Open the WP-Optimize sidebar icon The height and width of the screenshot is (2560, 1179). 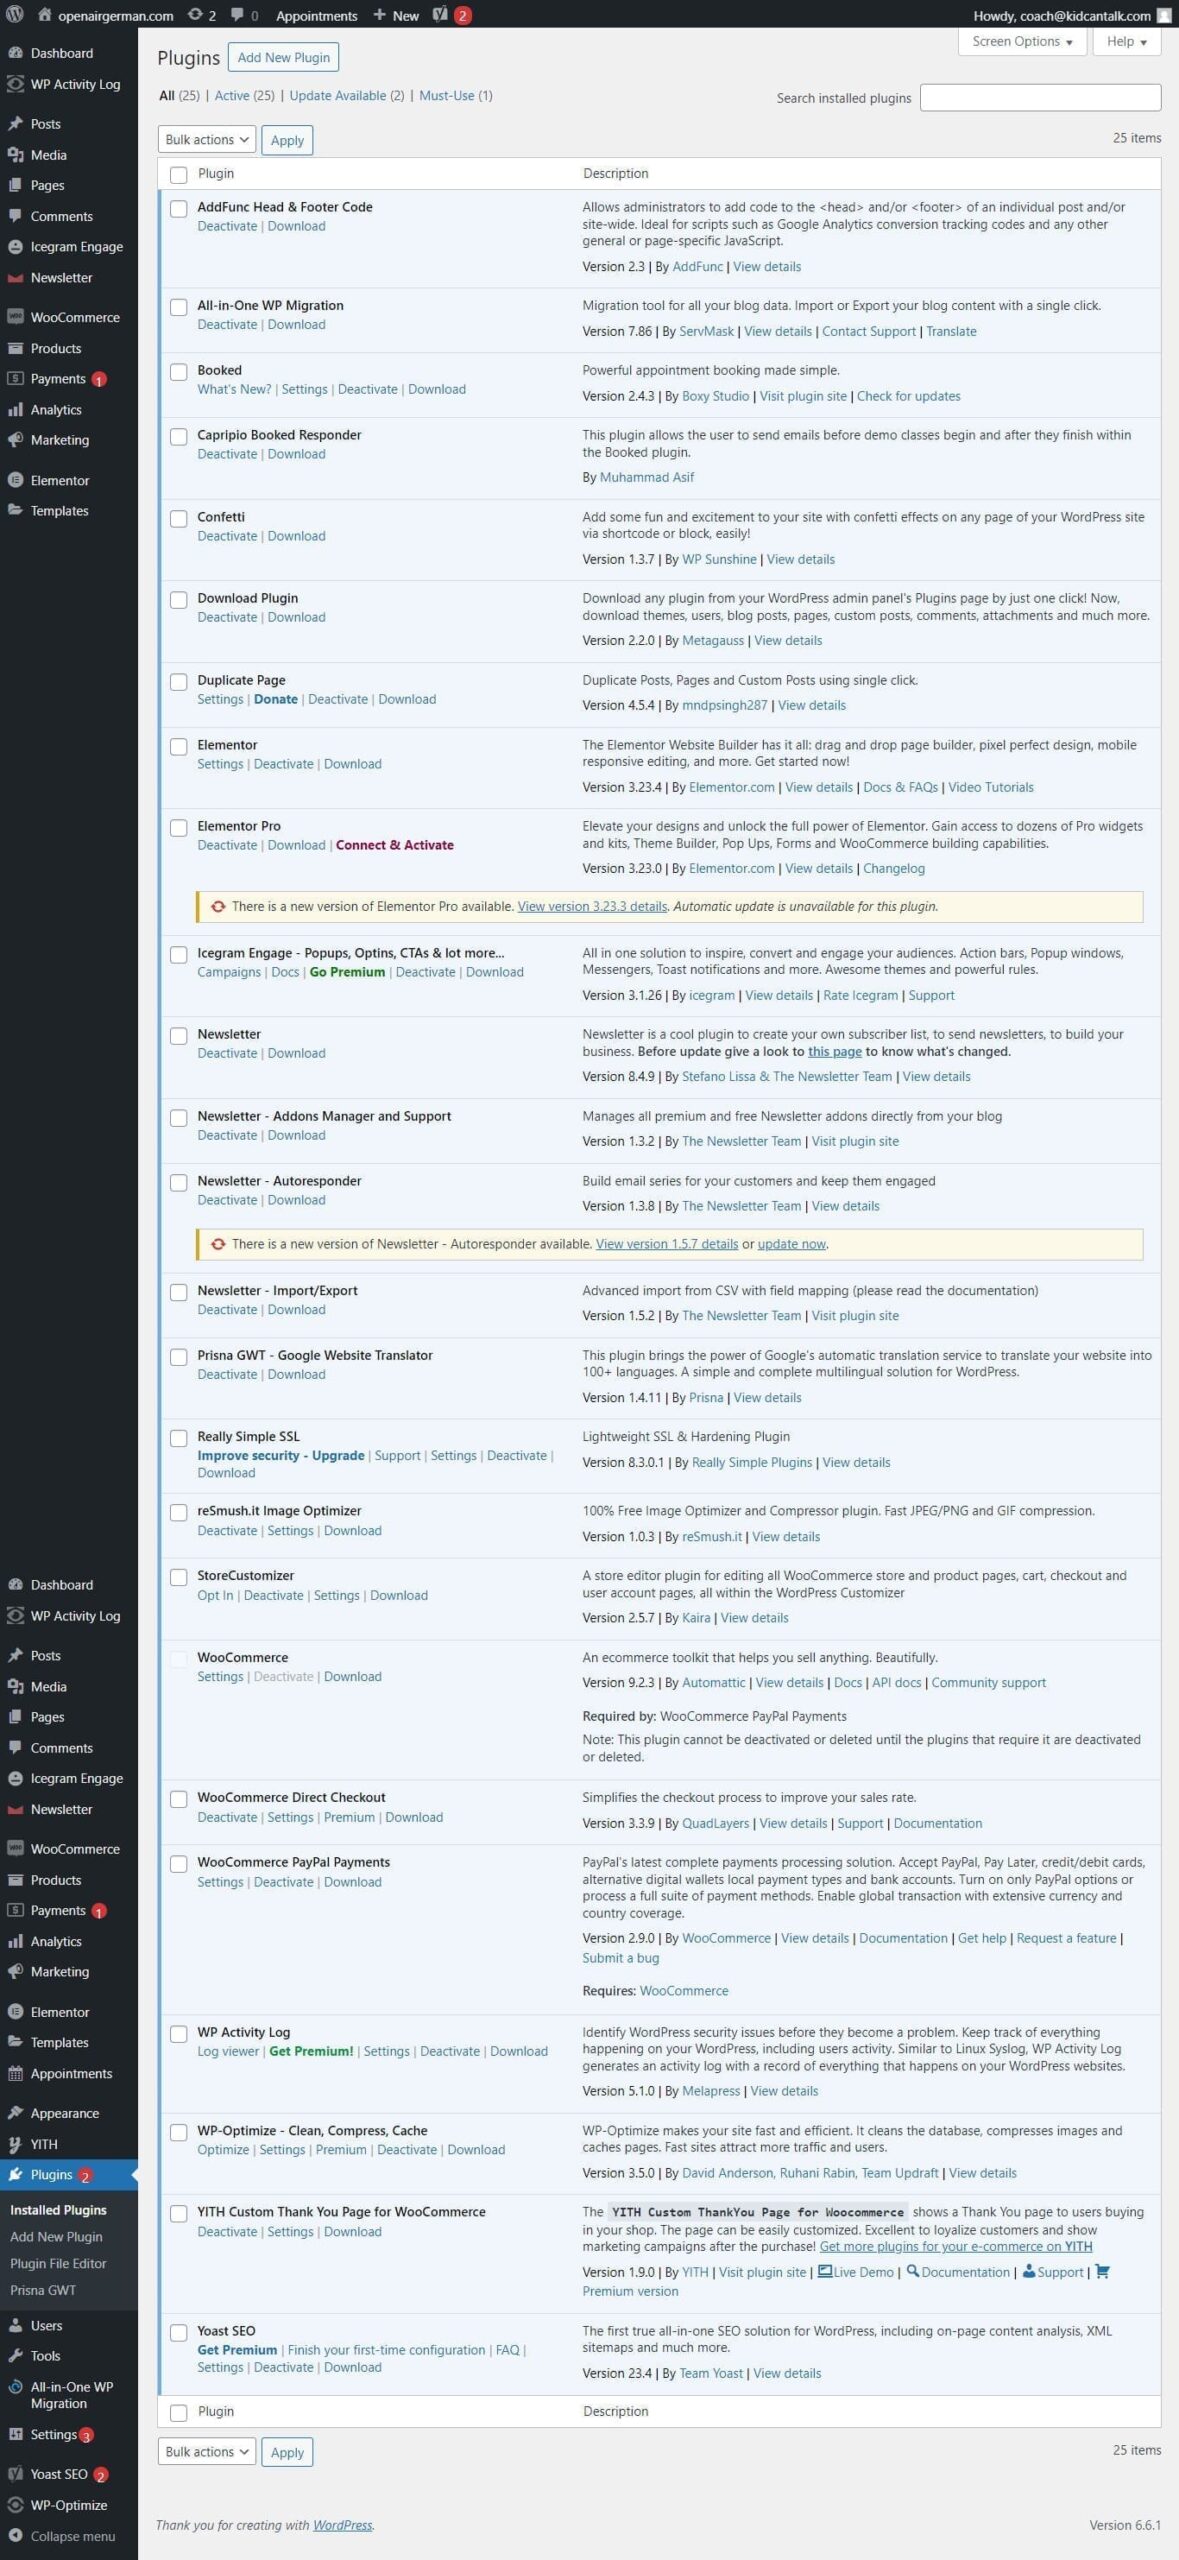[15, 2505]
